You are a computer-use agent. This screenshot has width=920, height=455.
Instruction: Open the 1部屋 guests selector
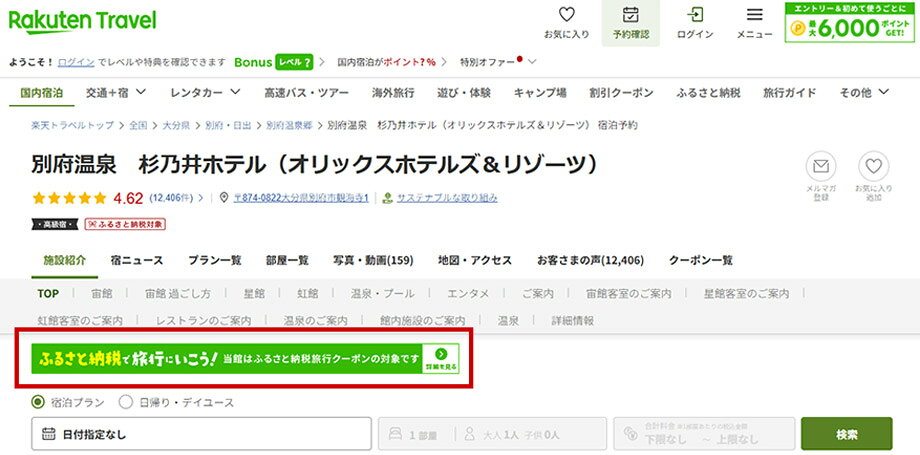(x=492, y=434)
